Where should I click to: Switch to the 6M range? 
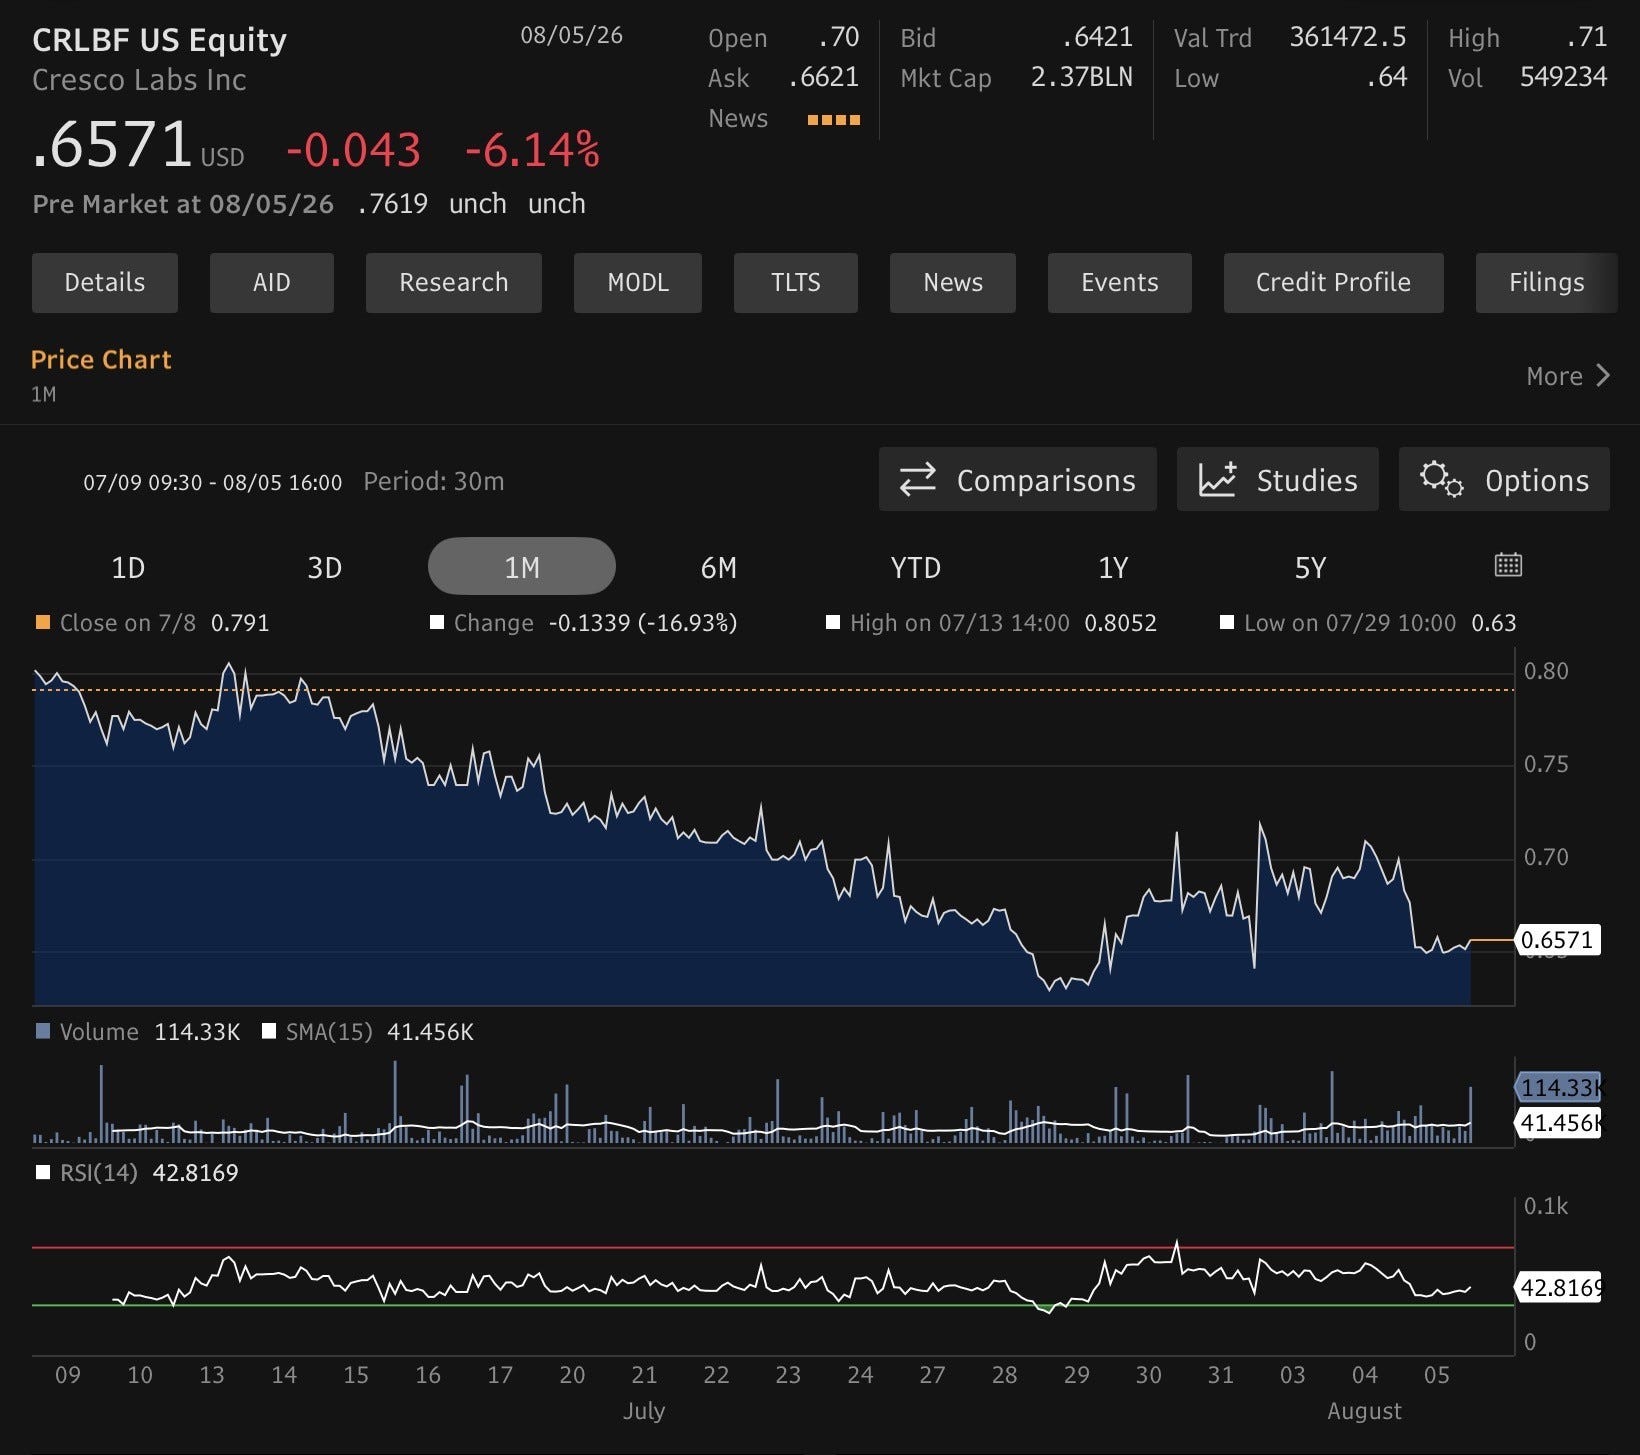(718, 568)
